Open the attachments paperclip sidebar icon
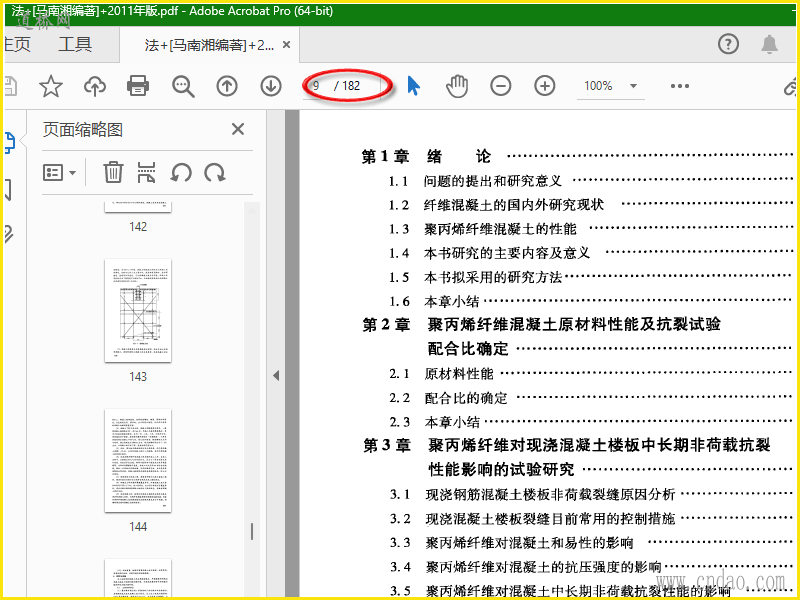The image size is (800, 600). coord(9,234)
